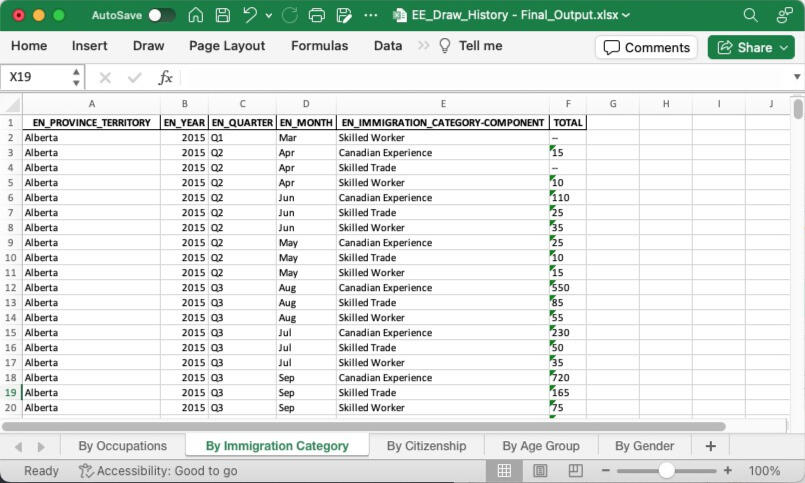Click the zoom slider handle

(666, 470)
